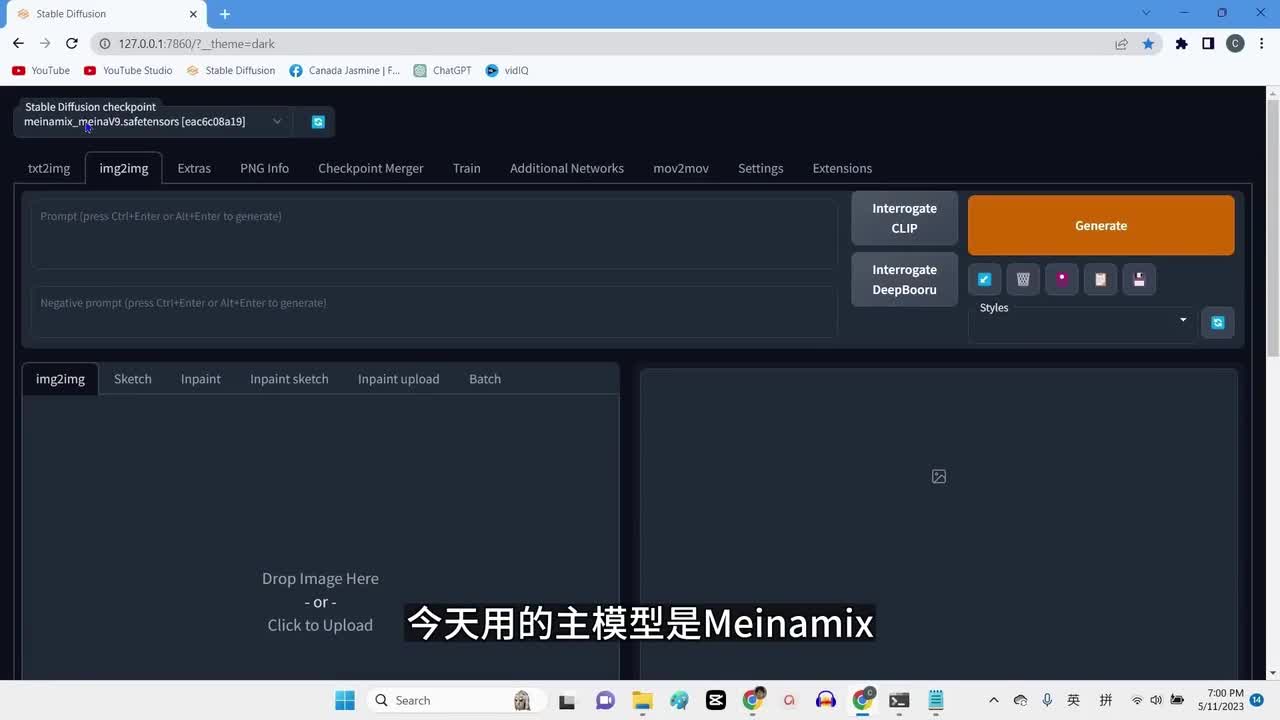Open the Inpaint sub-tab
The width and height of the screenshot is (1280, 720).
200,379
